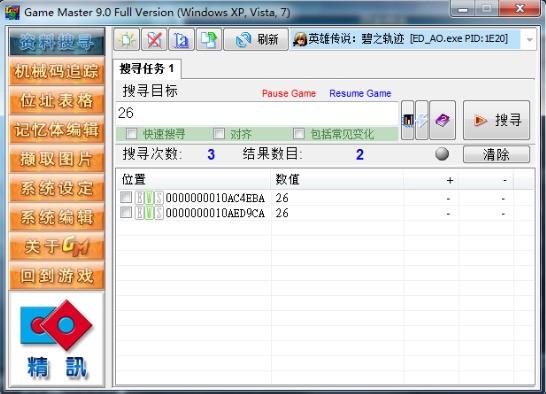Click the gray round status indicator
This screenshot has width=546, height=394.
(x=442, y=154)
